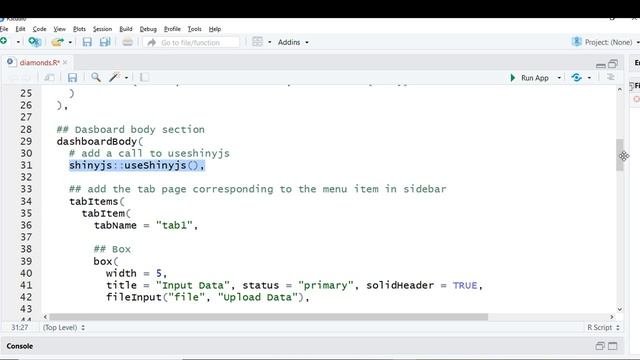Maximize the source editor pane
Image resolution: width=640 pixels, height=360 pixels.
[x=613, y=64]
